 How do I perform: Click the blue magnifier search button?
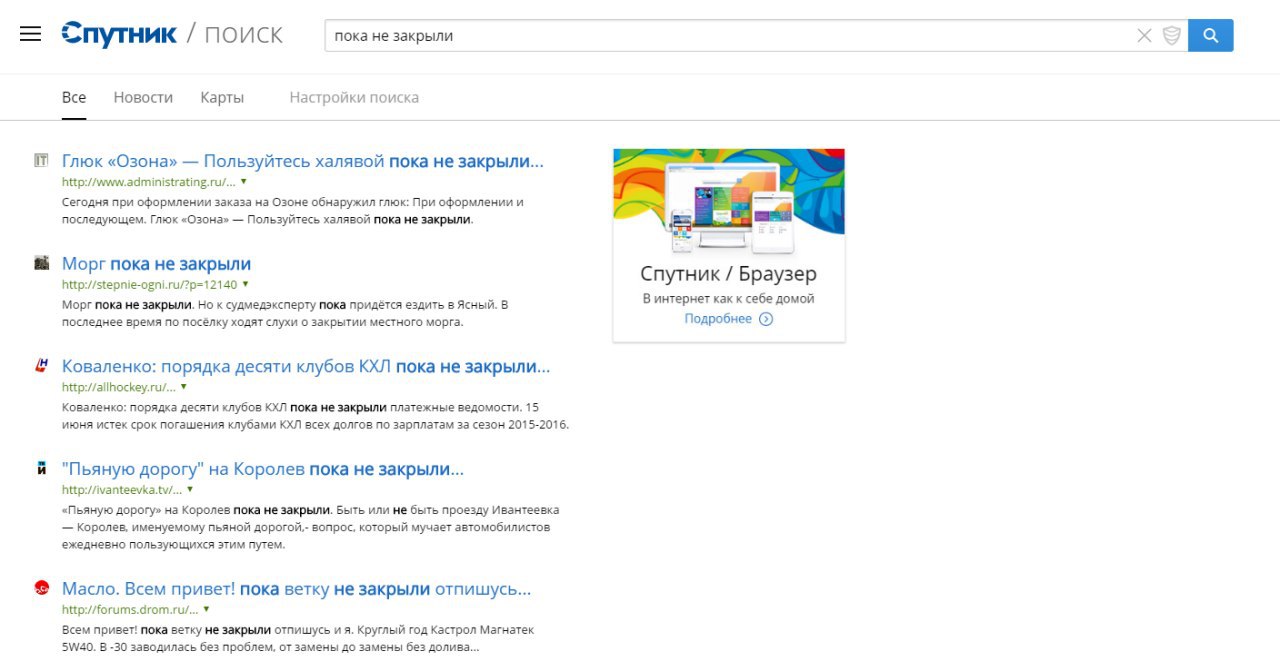[1211, 35]
